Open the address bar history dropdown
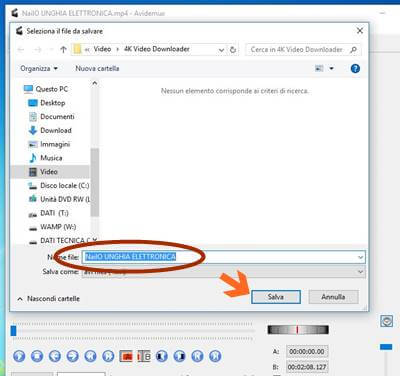This screenshot has height=376, width=400. click(221, 50)
